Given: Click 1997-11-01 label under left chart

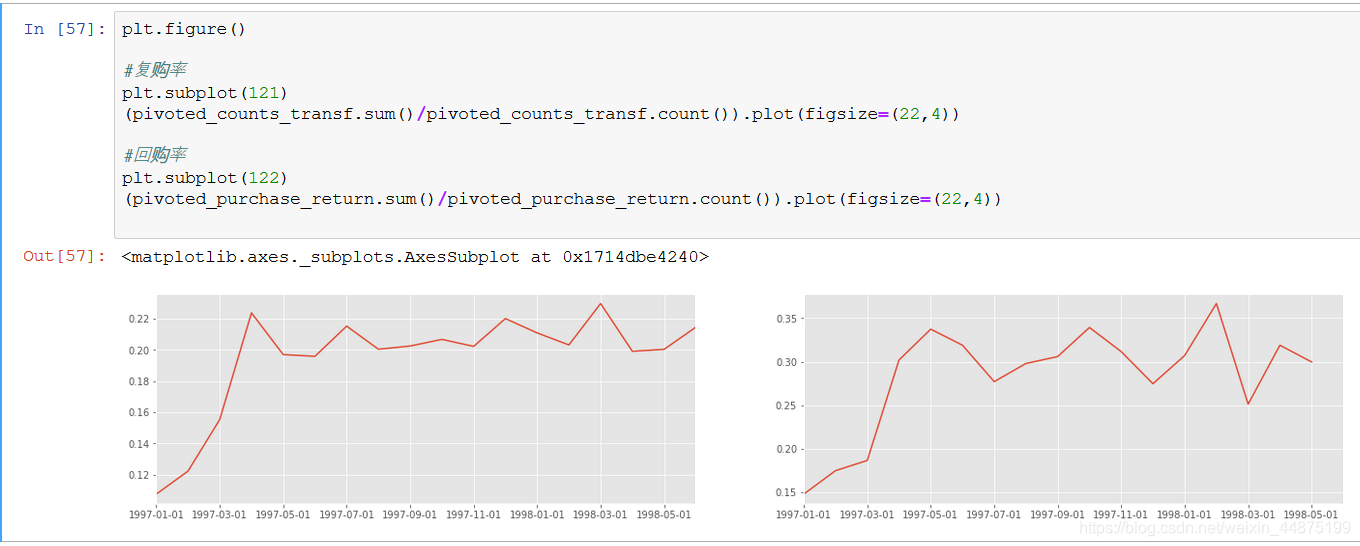Looking at the screenshot, I should [x=473, y=515].
